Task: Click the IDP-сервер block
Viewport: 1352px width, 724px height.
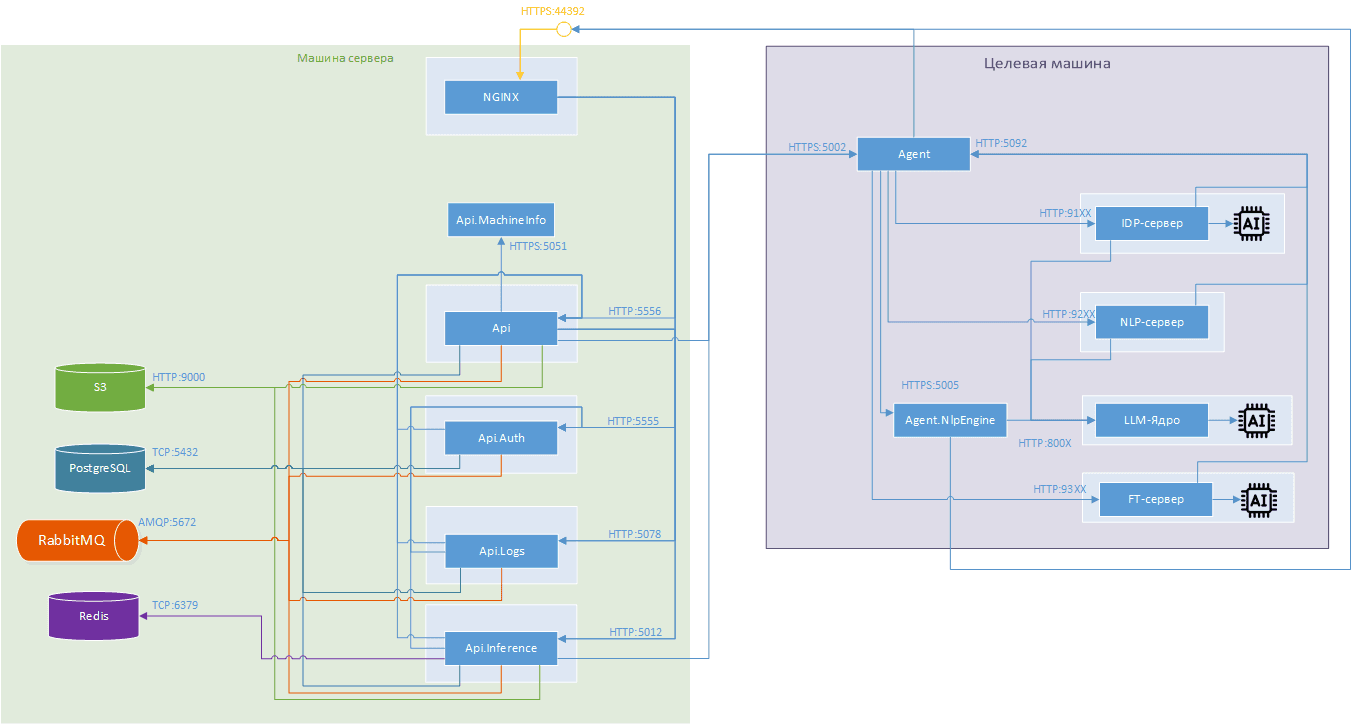Action: 1151,223
